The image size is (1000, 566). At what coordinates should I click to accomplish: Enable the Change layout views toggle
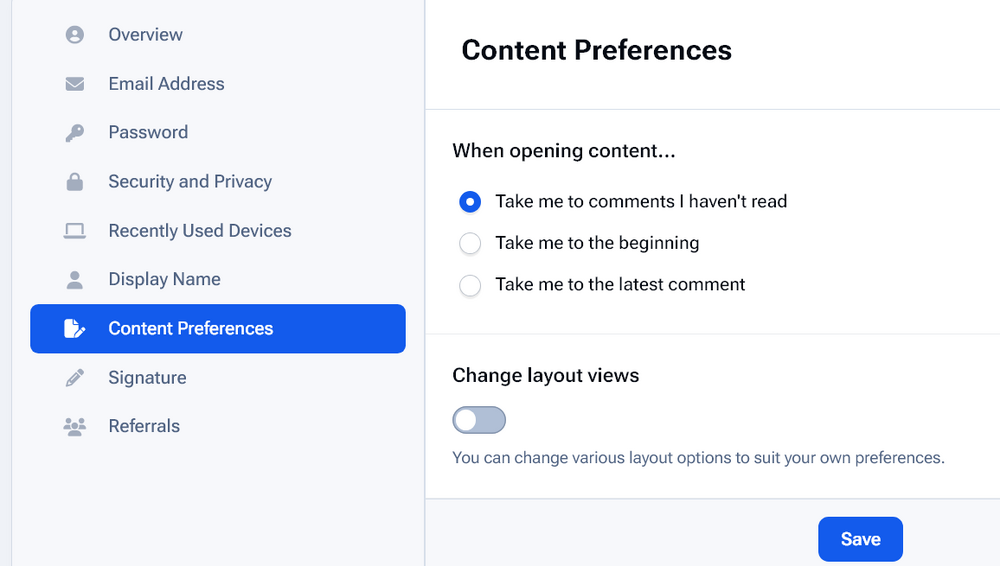479,420
